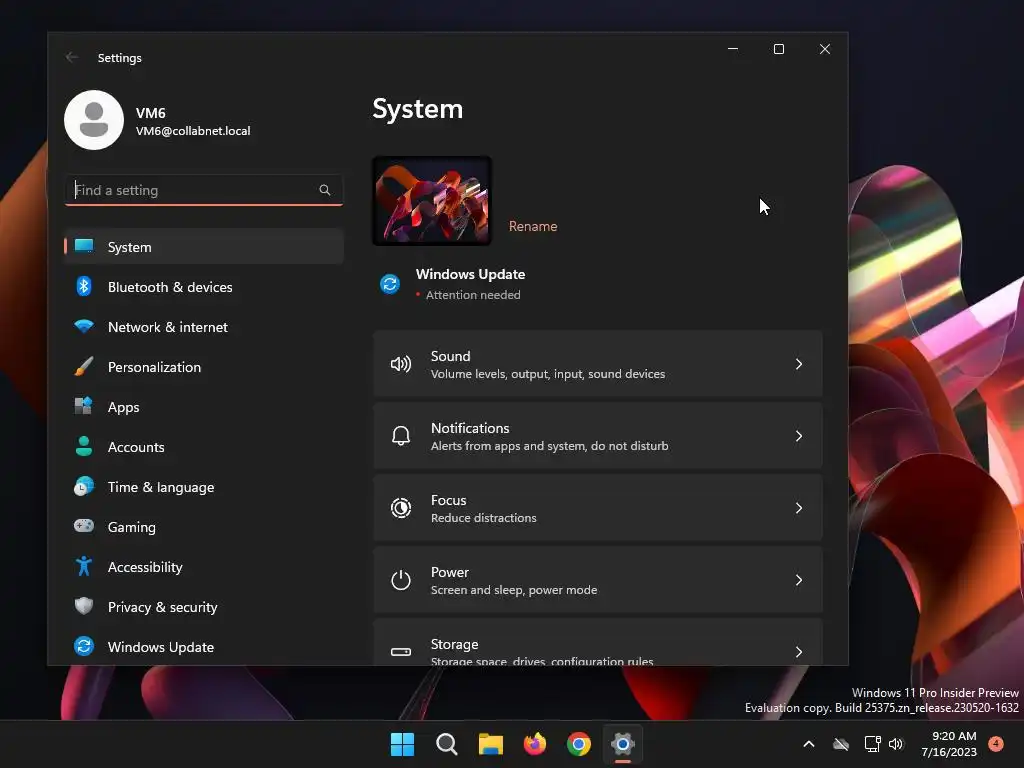The height and width of the screenshot is (768, 1024).
Task: Click the Accounts person icon
Action: 84,446
